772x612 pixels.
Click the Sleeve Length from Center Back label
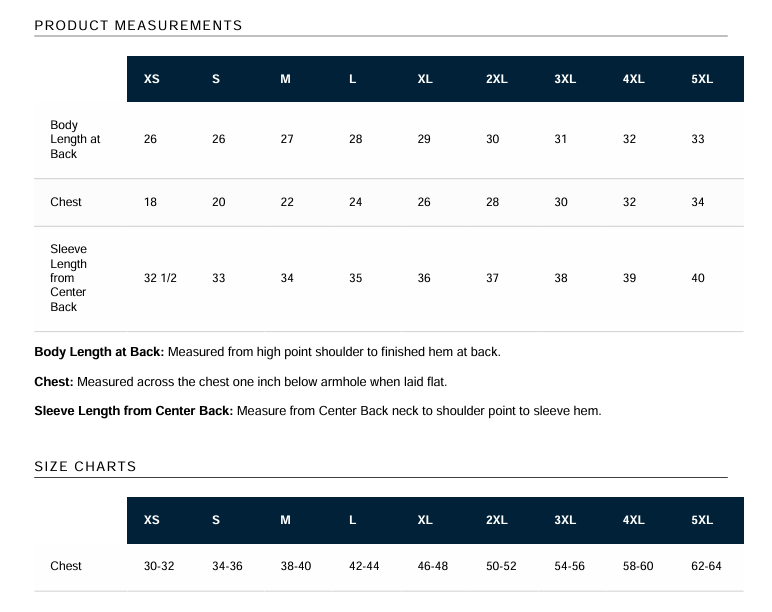(x=68, y=278)
